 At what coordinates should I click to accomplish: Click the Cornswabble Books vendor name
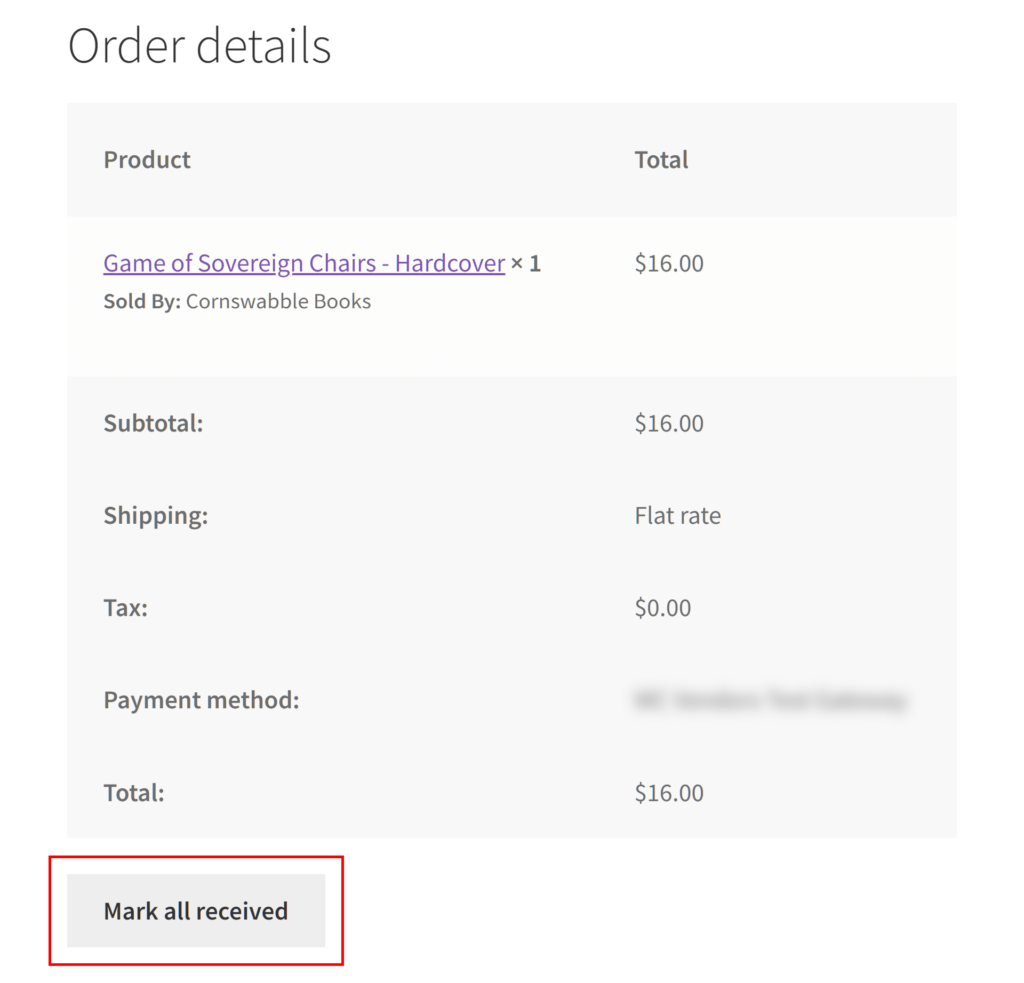(x=278, y=302)
